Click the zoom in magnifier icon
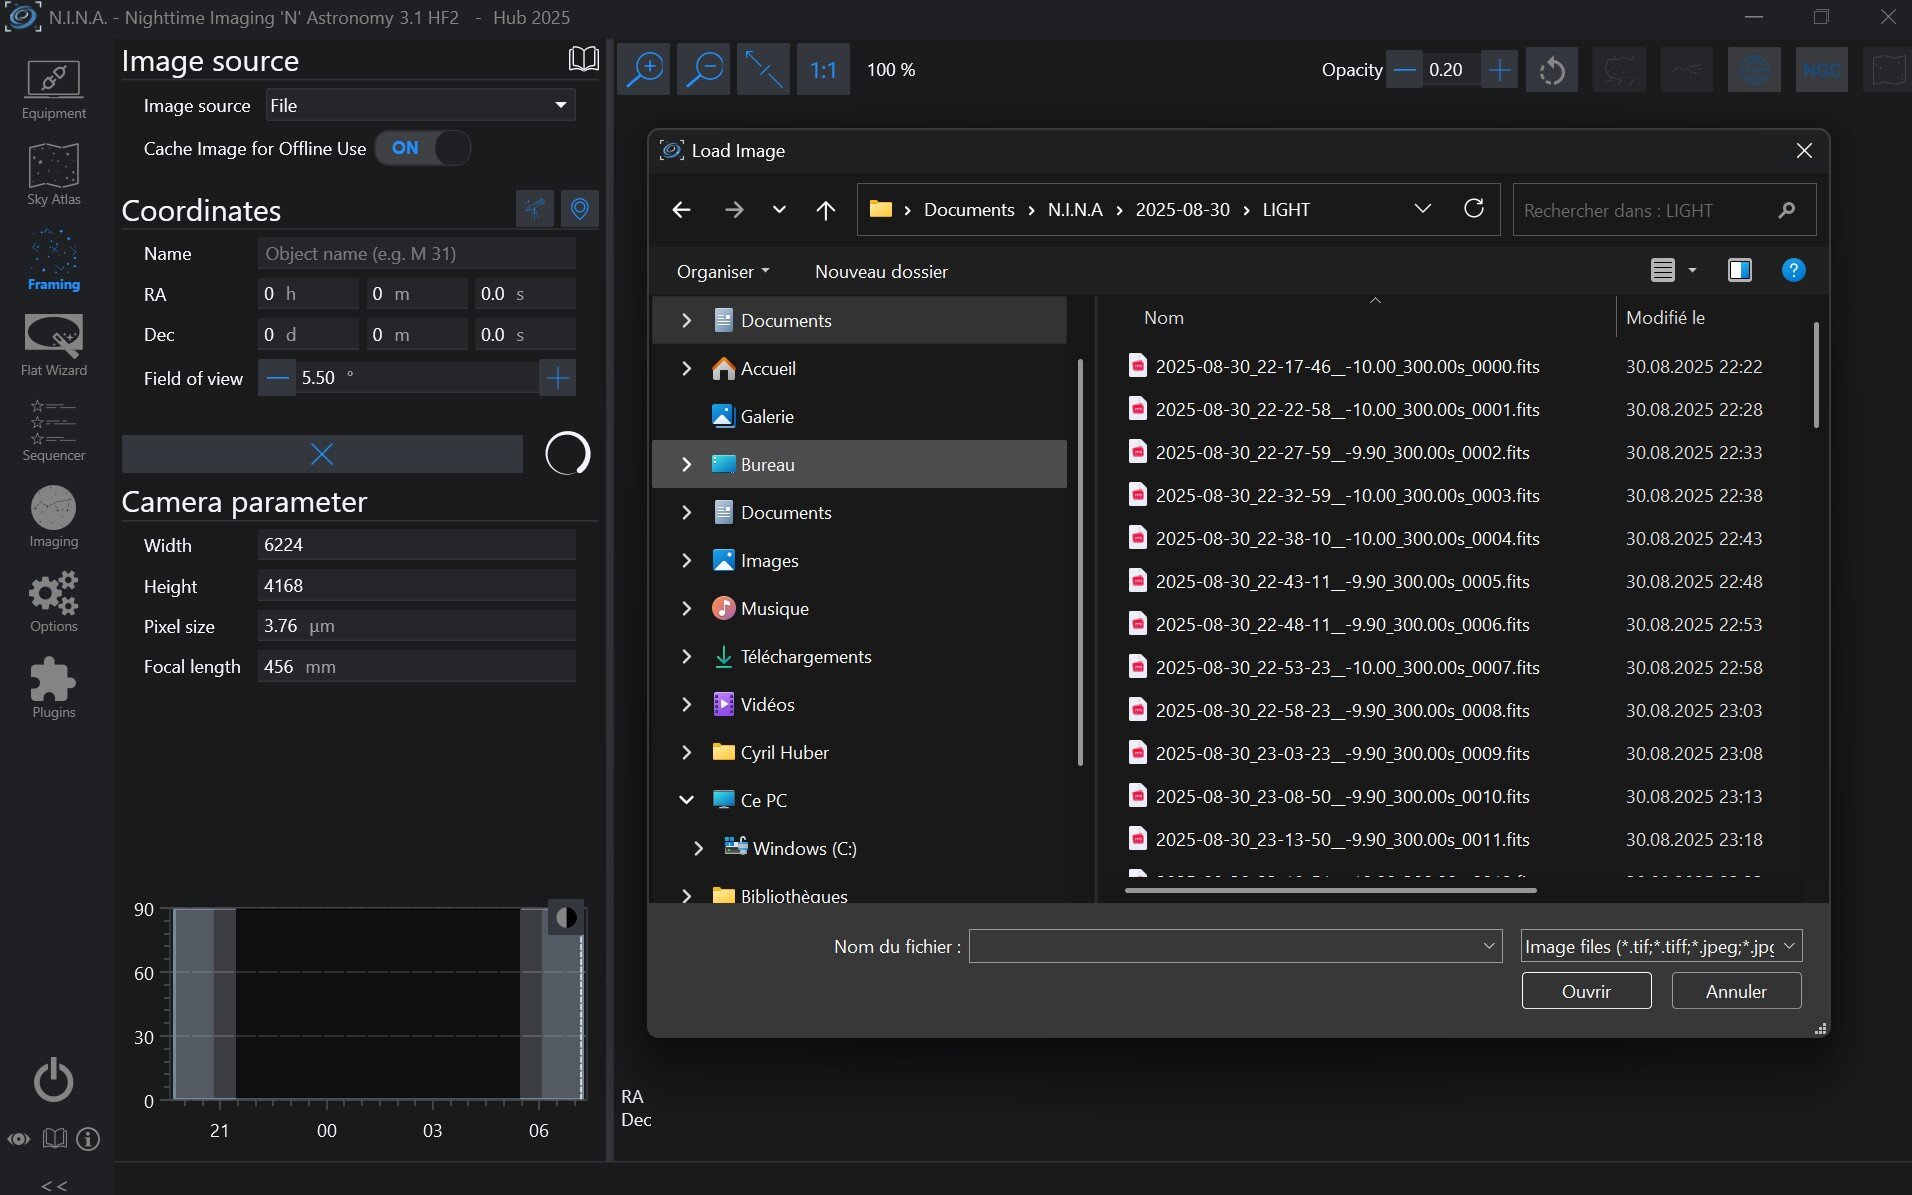1912x1195 pixels. point(645,70)
